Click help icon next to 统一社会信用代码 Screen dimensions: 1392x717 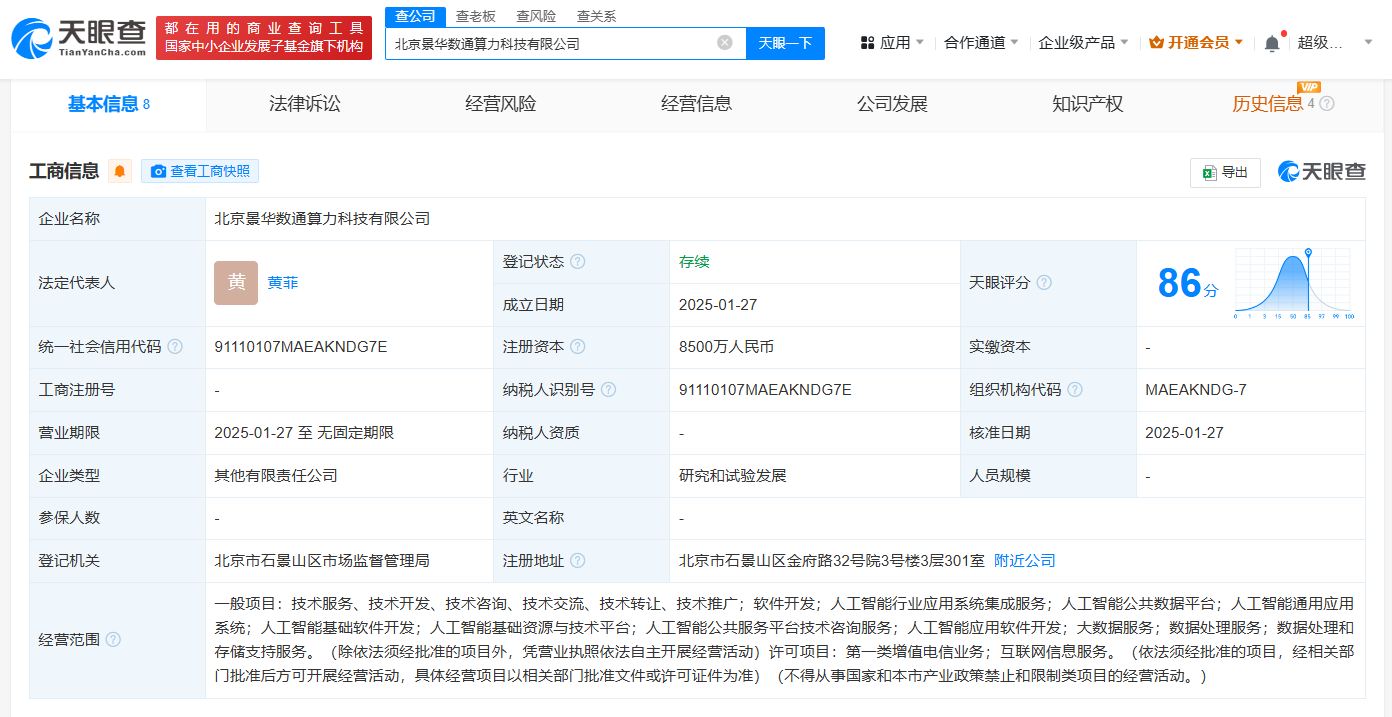[x=175, y=347]
